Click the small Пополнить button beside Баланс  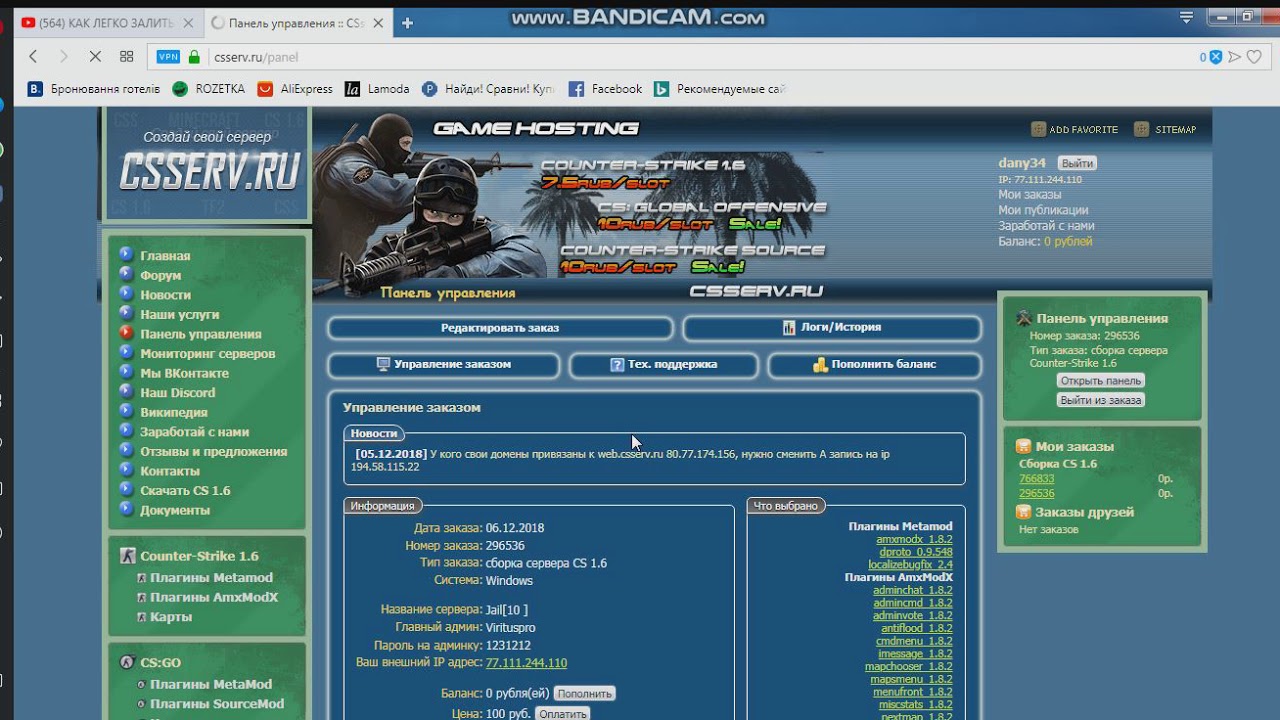[x=584, y=693]
